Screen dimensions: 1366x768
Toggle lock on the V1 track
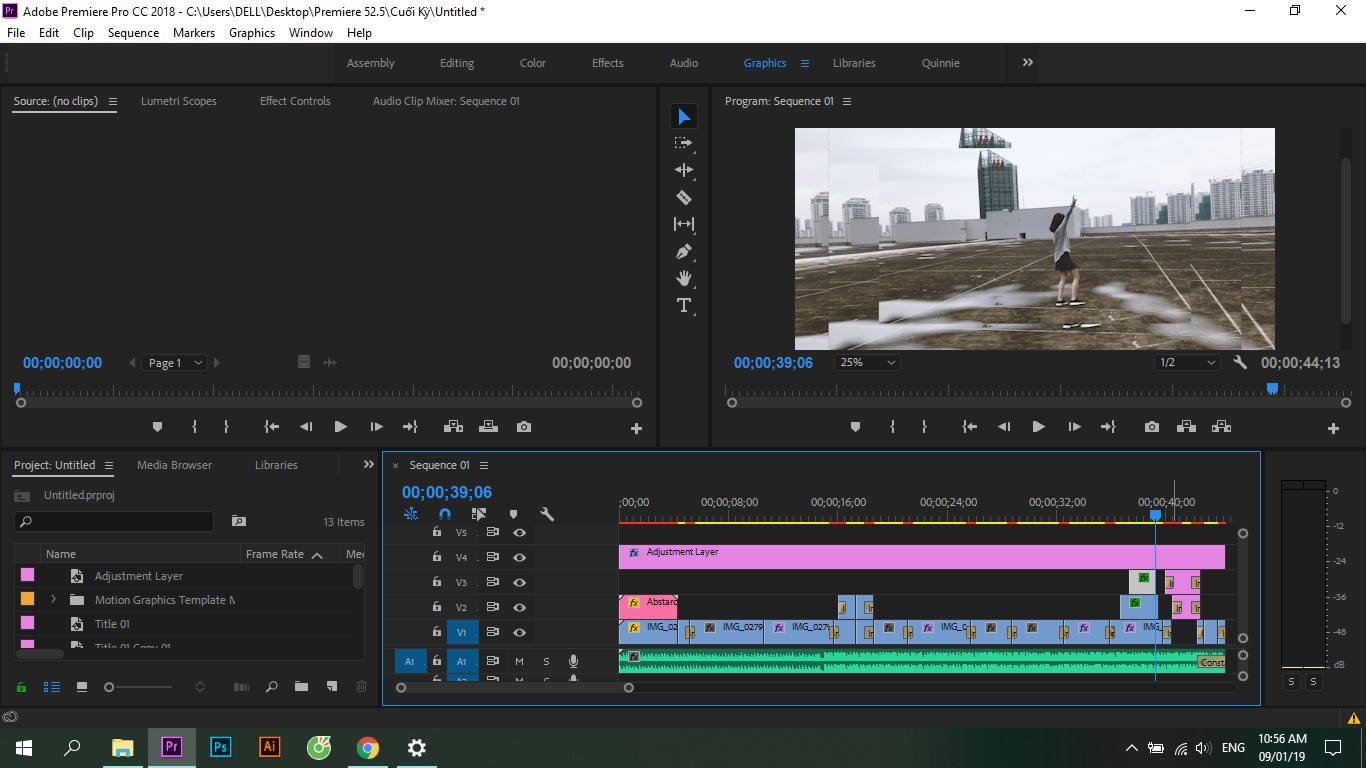click(x=436, y=632)
